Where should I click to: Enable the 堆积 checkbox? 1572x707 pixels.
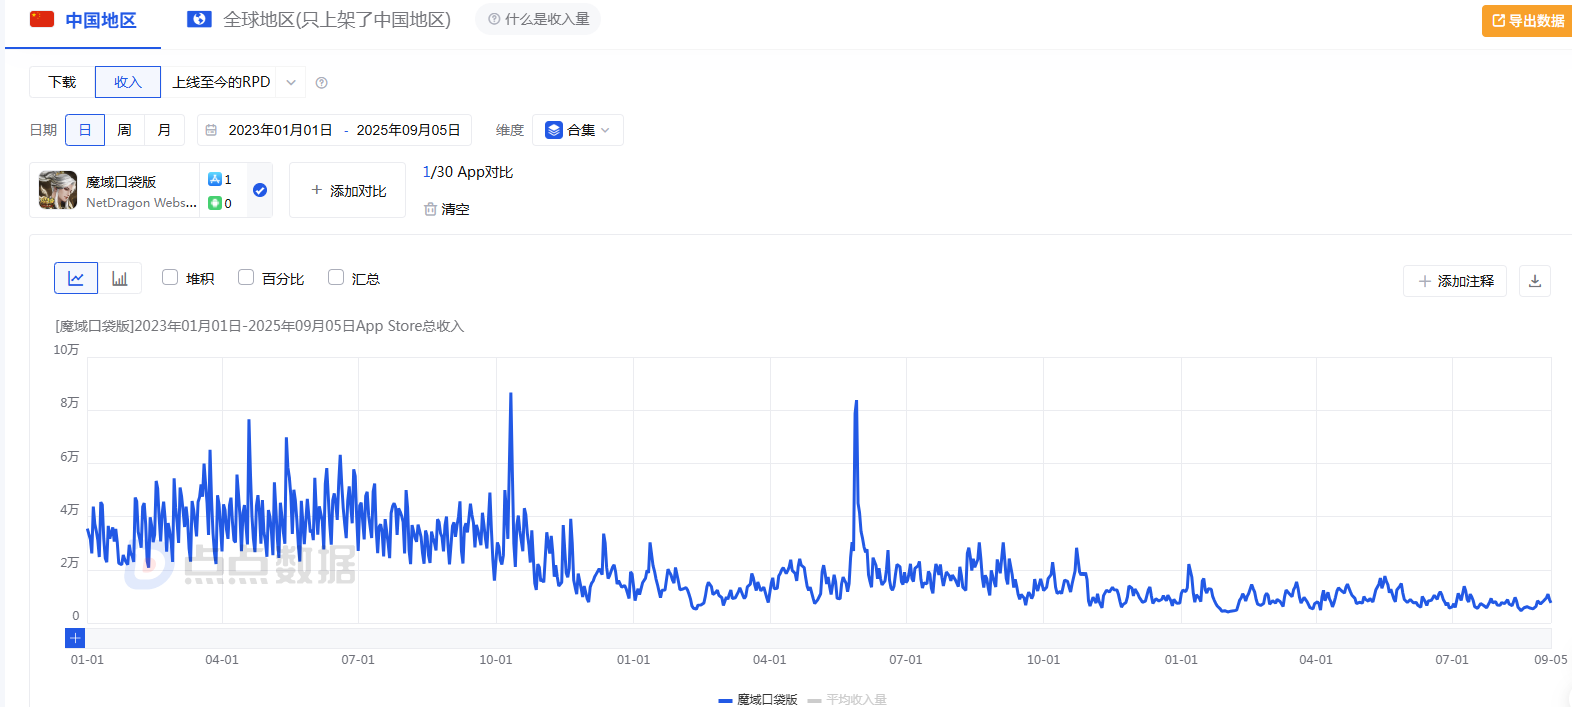click(x=170, y=277)
